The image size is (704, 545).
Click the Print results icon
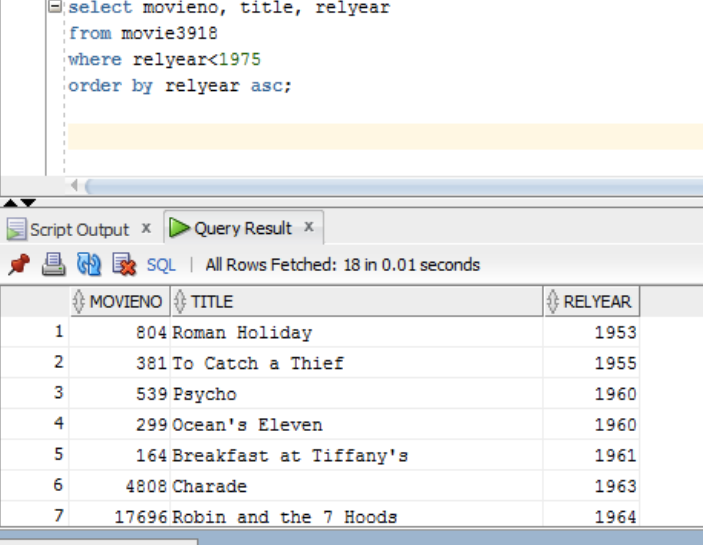53,264
